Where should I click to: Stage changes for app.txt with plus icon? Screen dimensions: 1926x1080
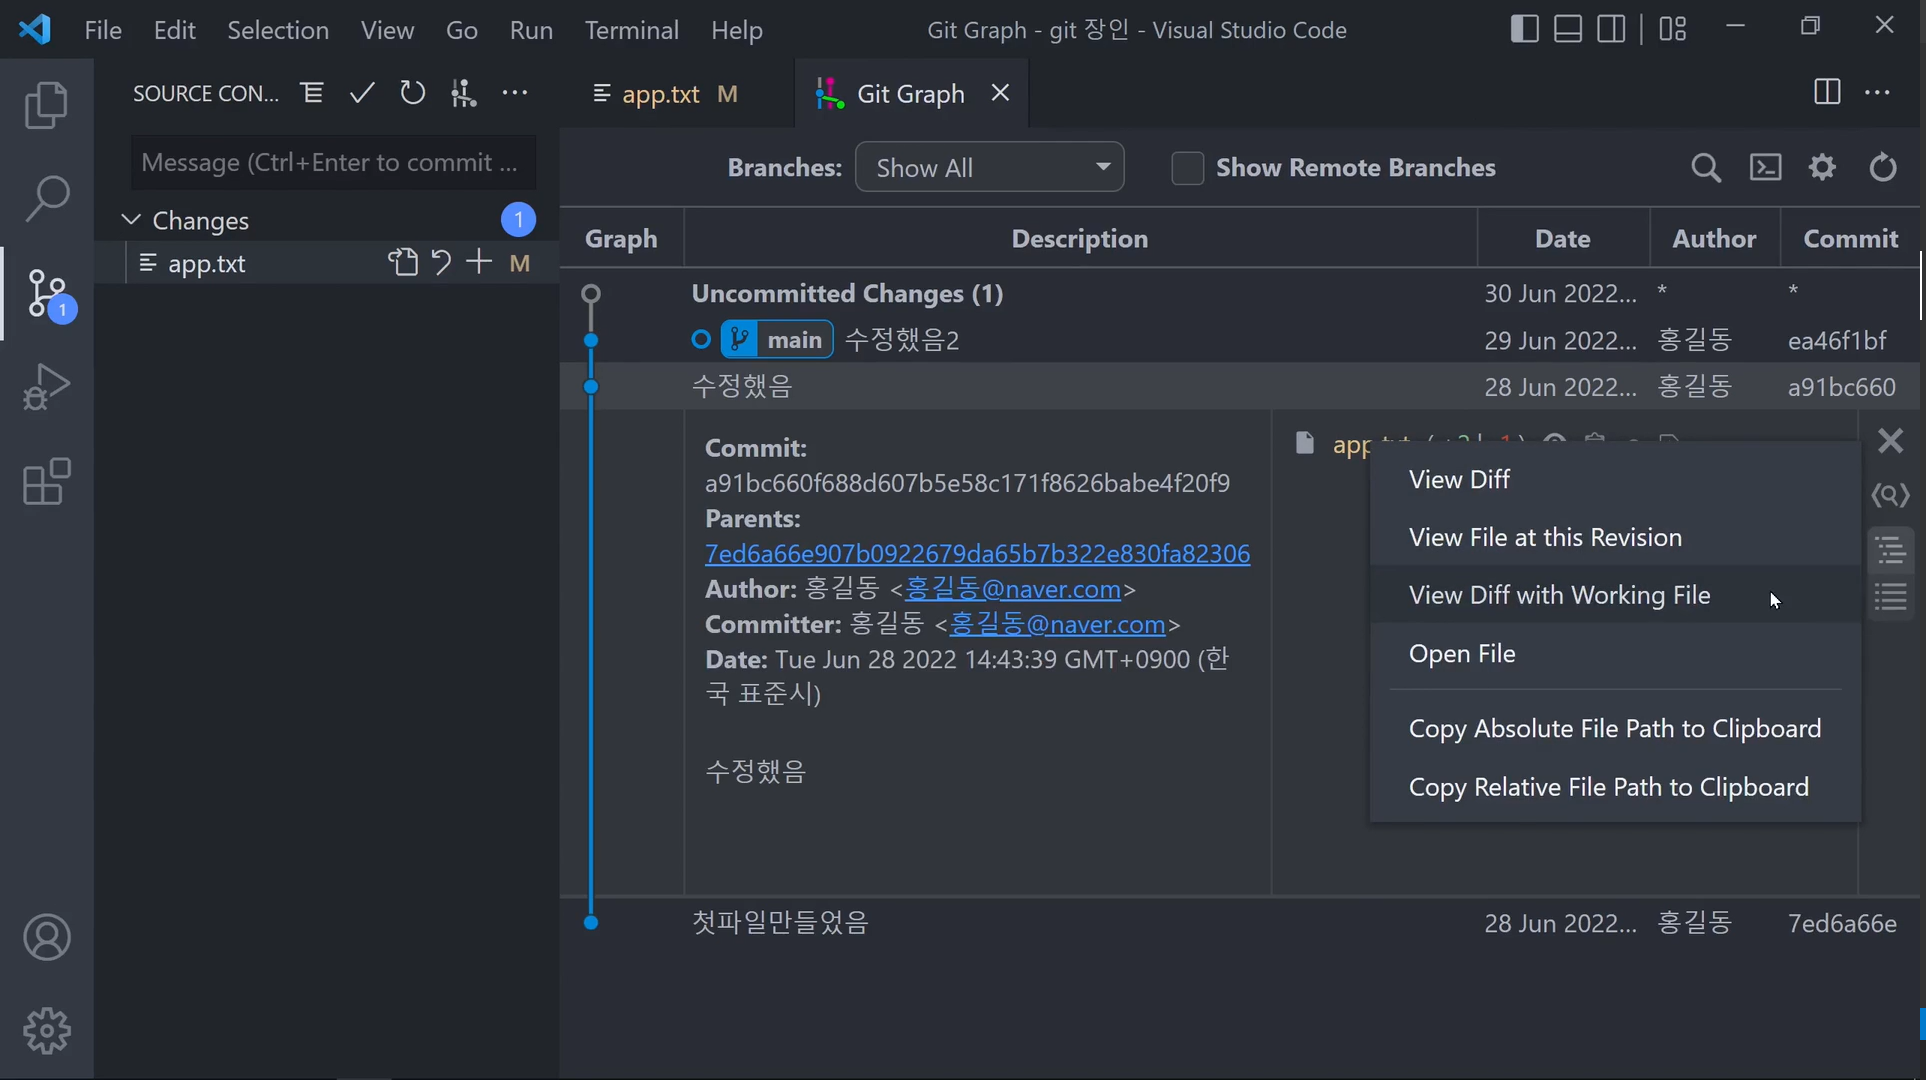point(479,263)
